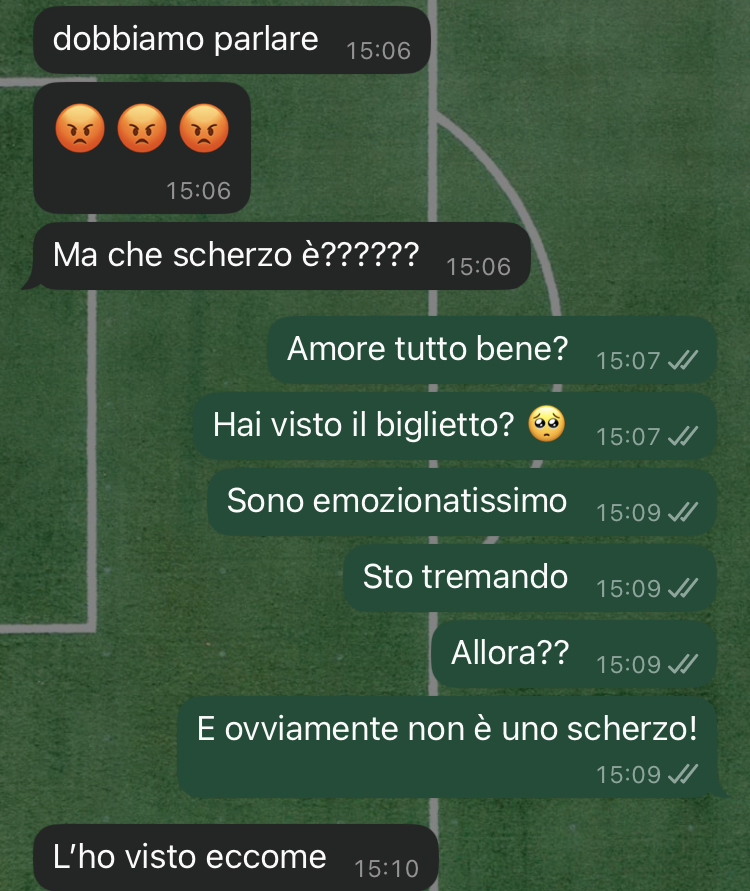
Task: Tap read checkmarks on 'Amore tutto bene?'
Action: (x=683, y=360)
